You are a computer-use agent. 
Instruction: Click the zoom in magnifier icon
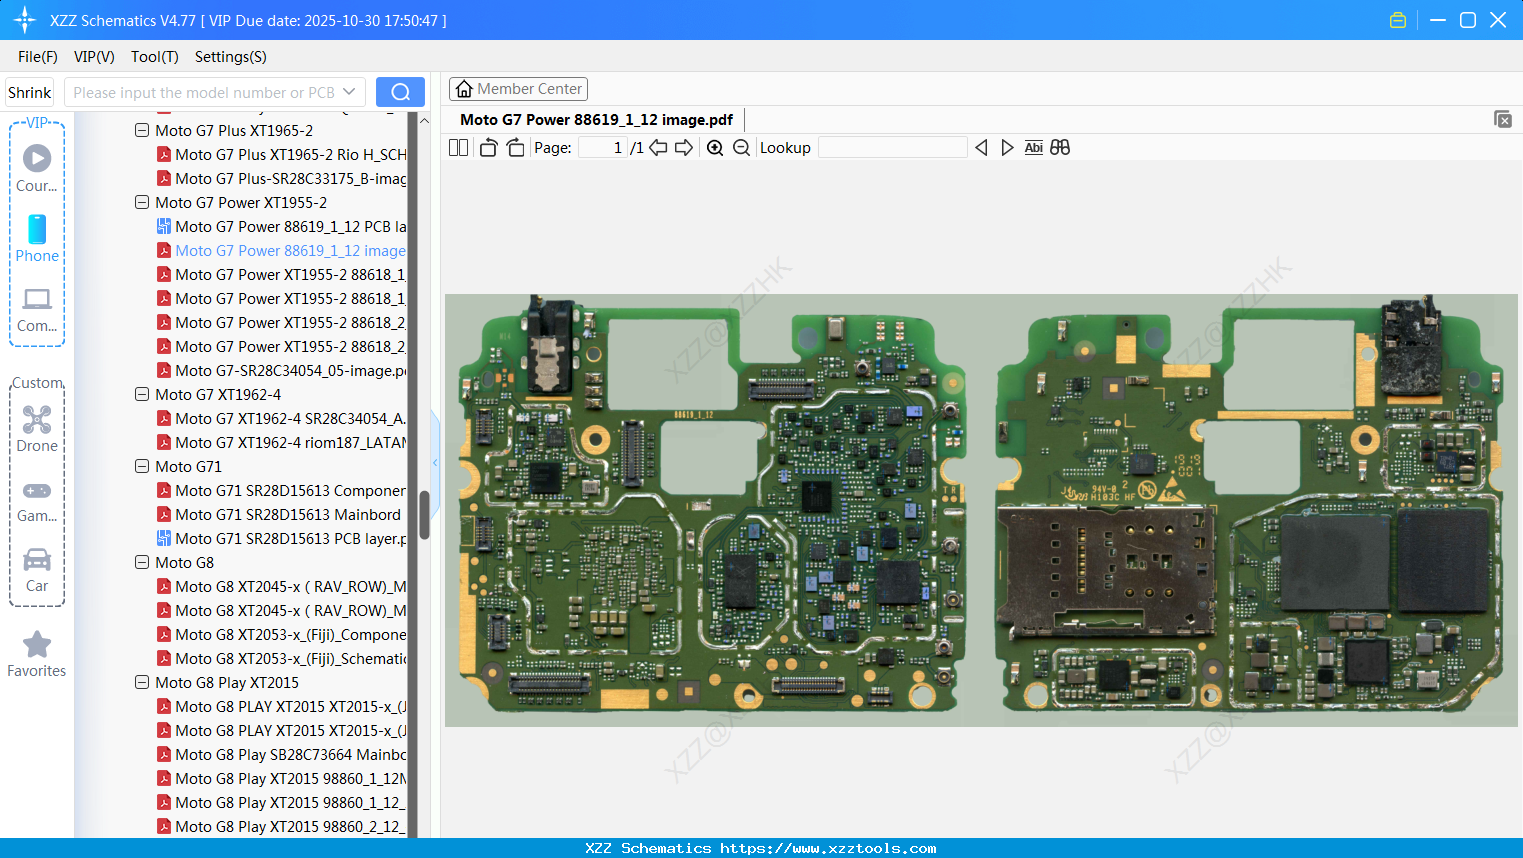[715, 148]
